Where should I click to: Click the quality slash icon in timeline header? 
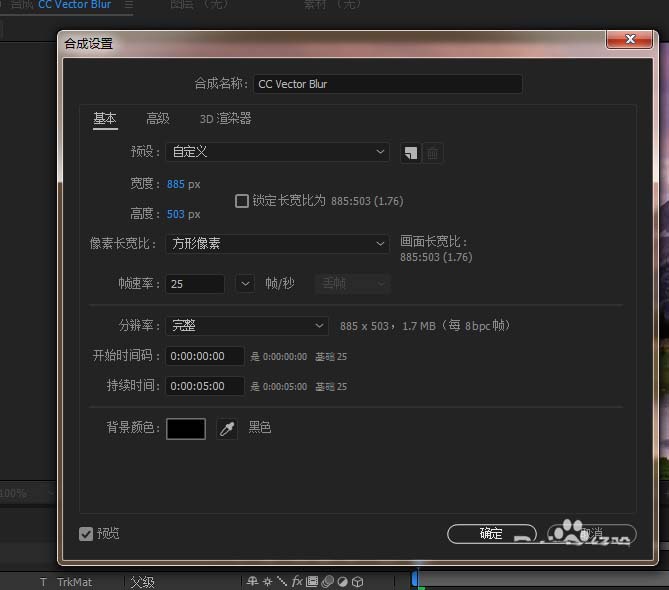(282, 581)
